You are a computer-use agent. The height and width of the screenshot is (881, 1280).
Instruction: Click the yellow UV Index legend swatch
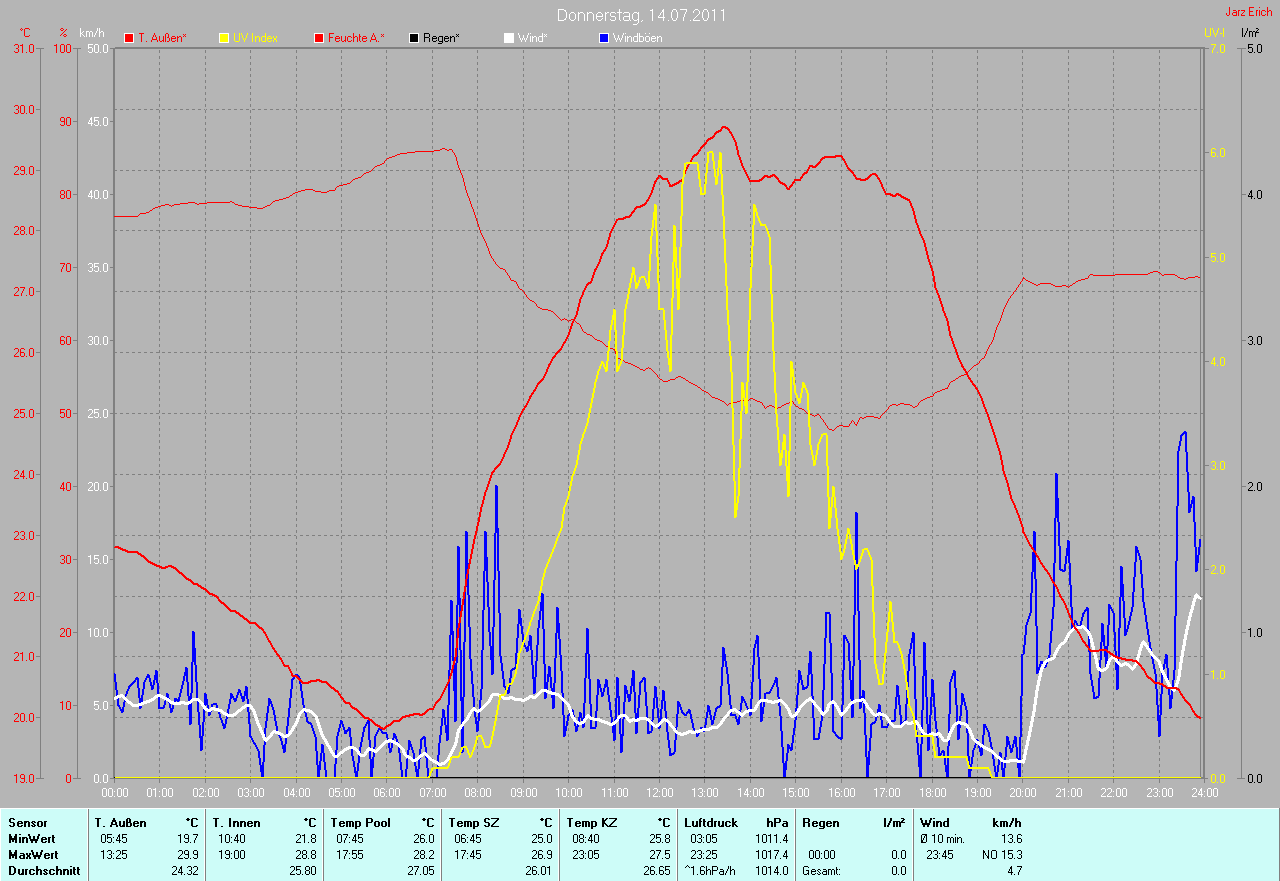(223, 38)
